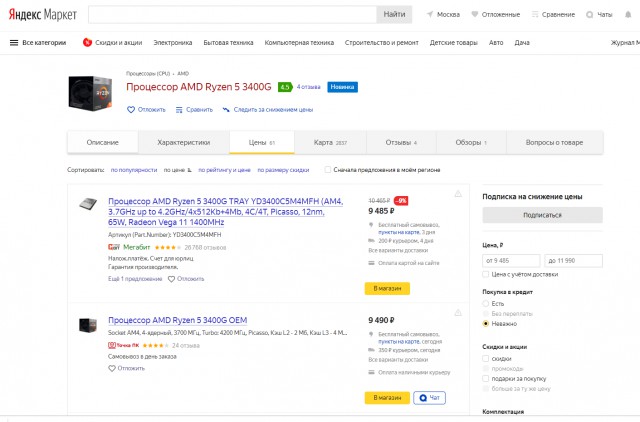Toggle Сначала предложения в моём регионе checkbox
The width and height of the screenshot is (640, 422).
[327, 169]
